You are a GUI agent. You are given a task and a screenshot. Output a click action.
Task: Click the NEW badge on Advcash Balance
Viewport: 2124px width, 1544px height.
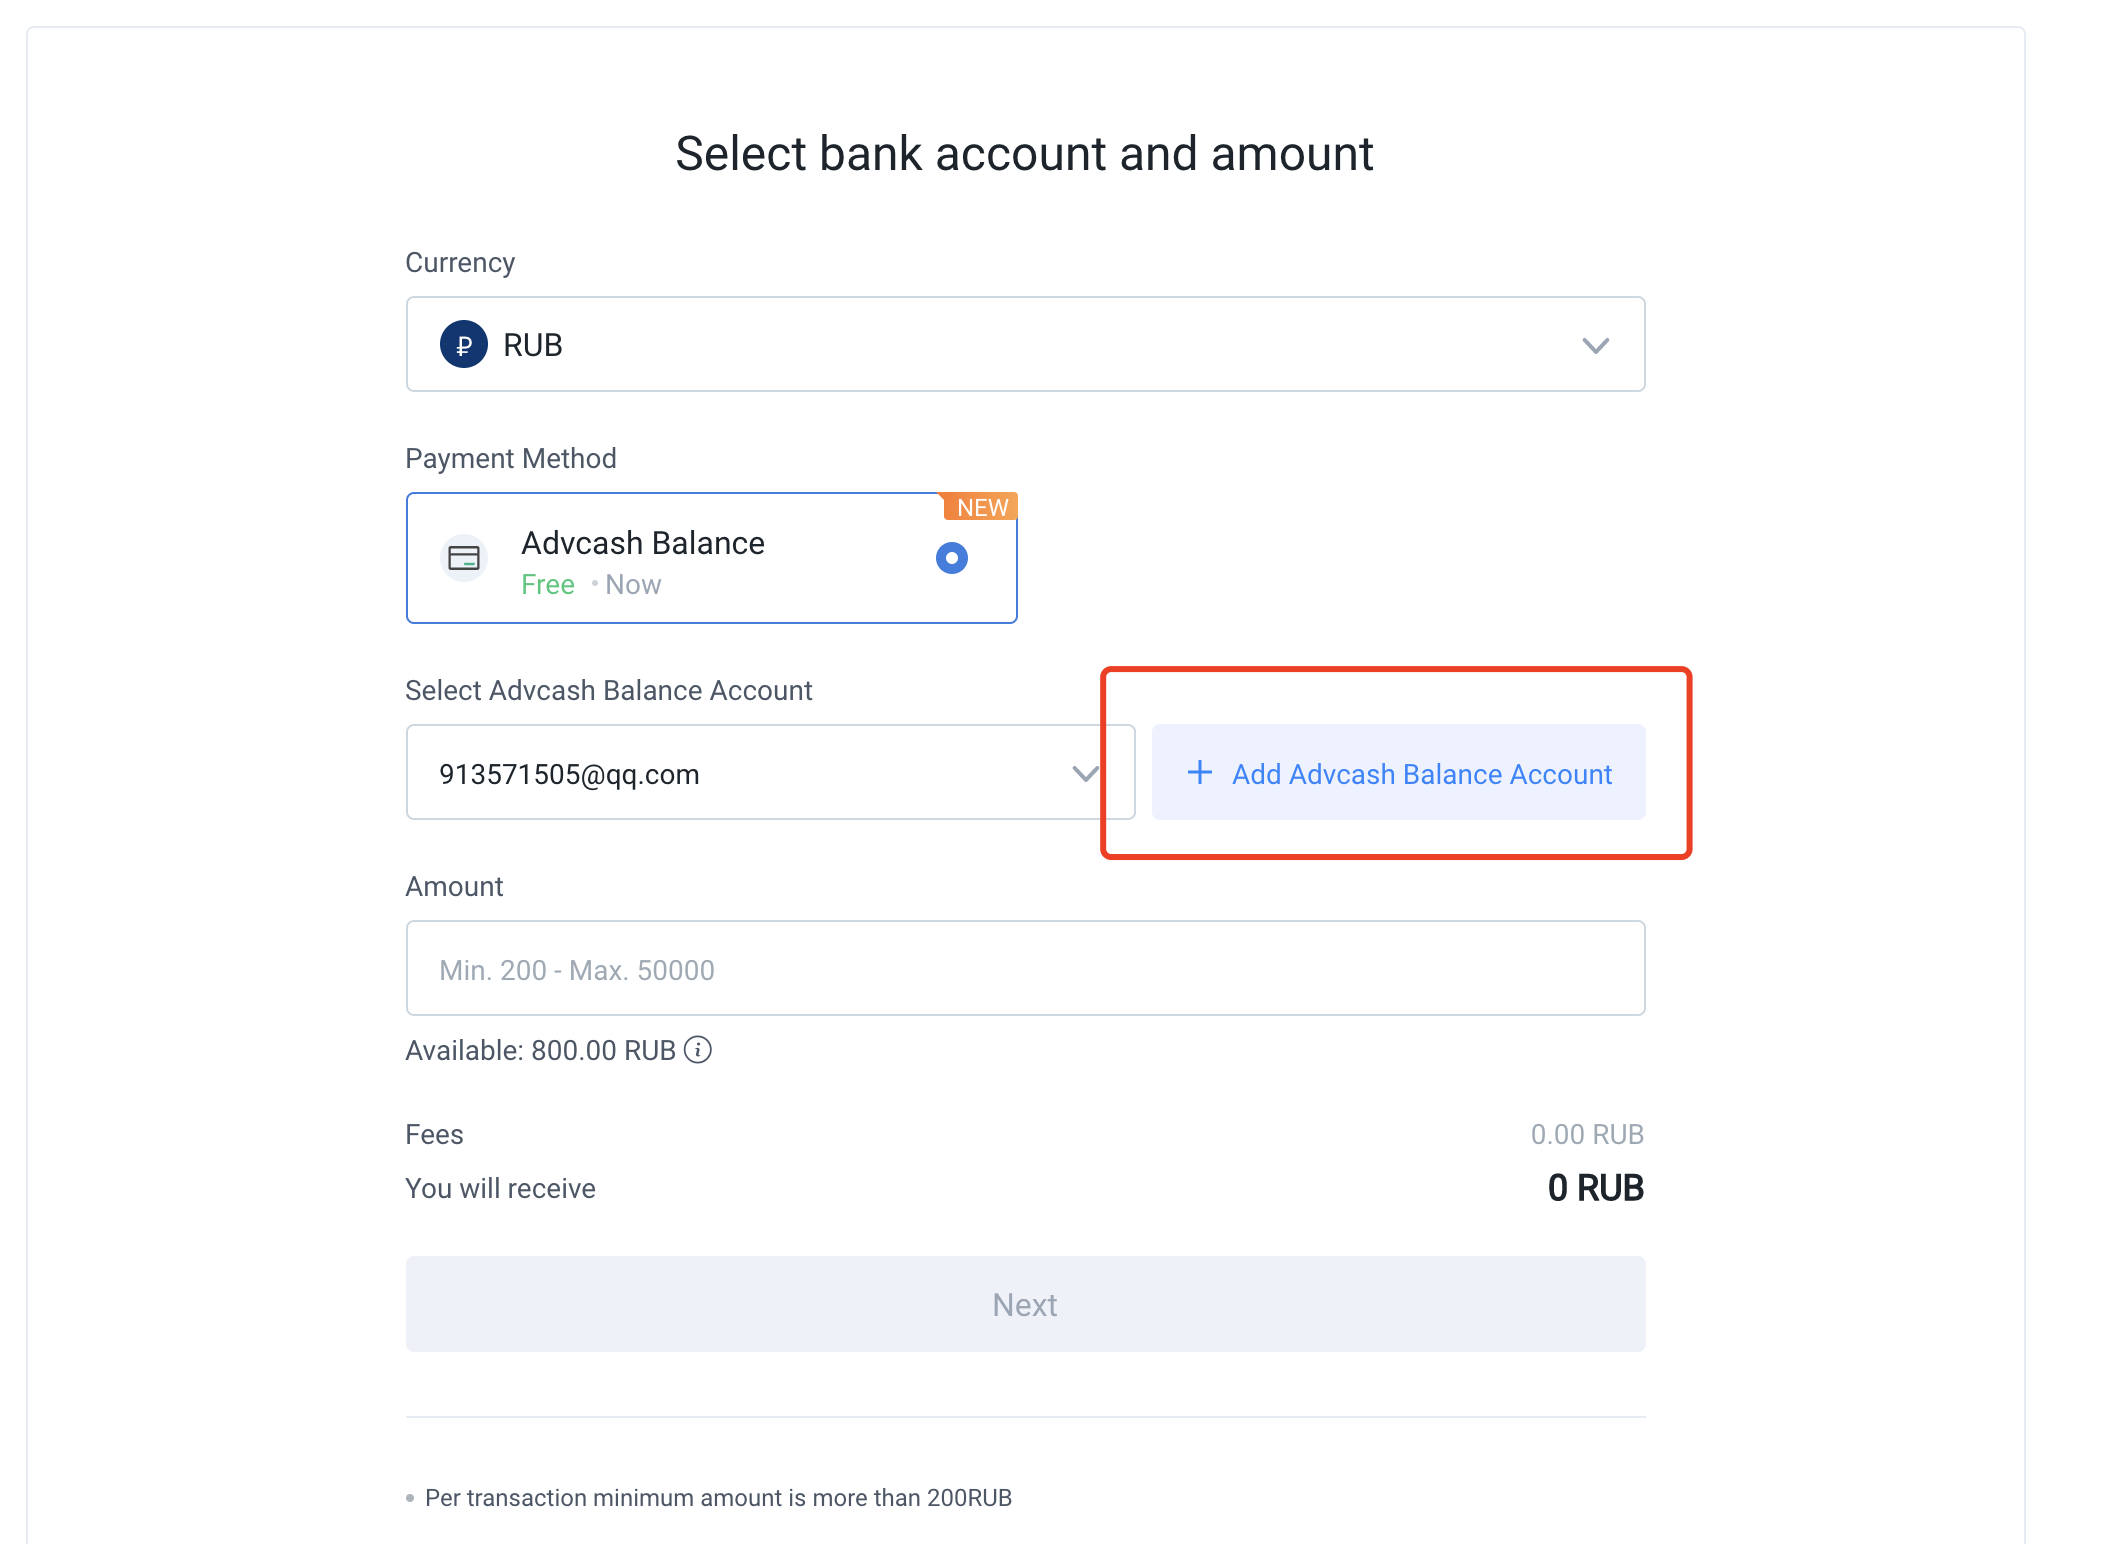click(981, 507)
